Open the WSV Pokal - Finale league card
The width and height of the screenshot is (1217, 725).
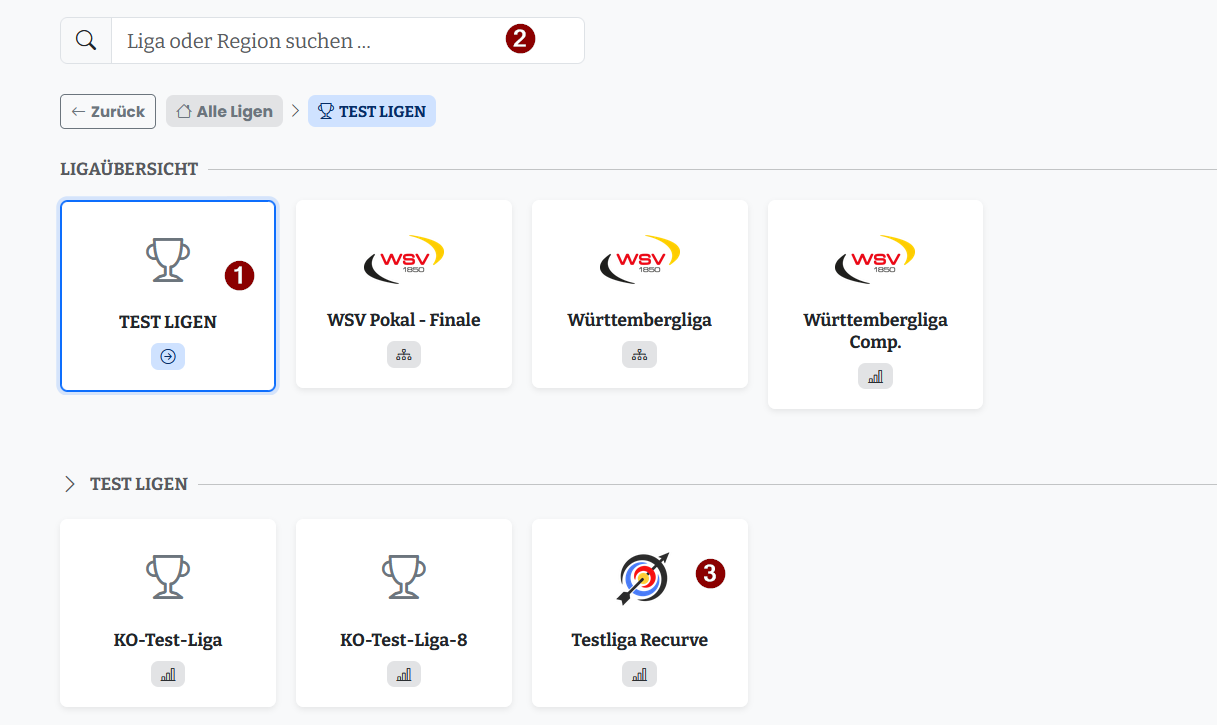coord(404,294)
